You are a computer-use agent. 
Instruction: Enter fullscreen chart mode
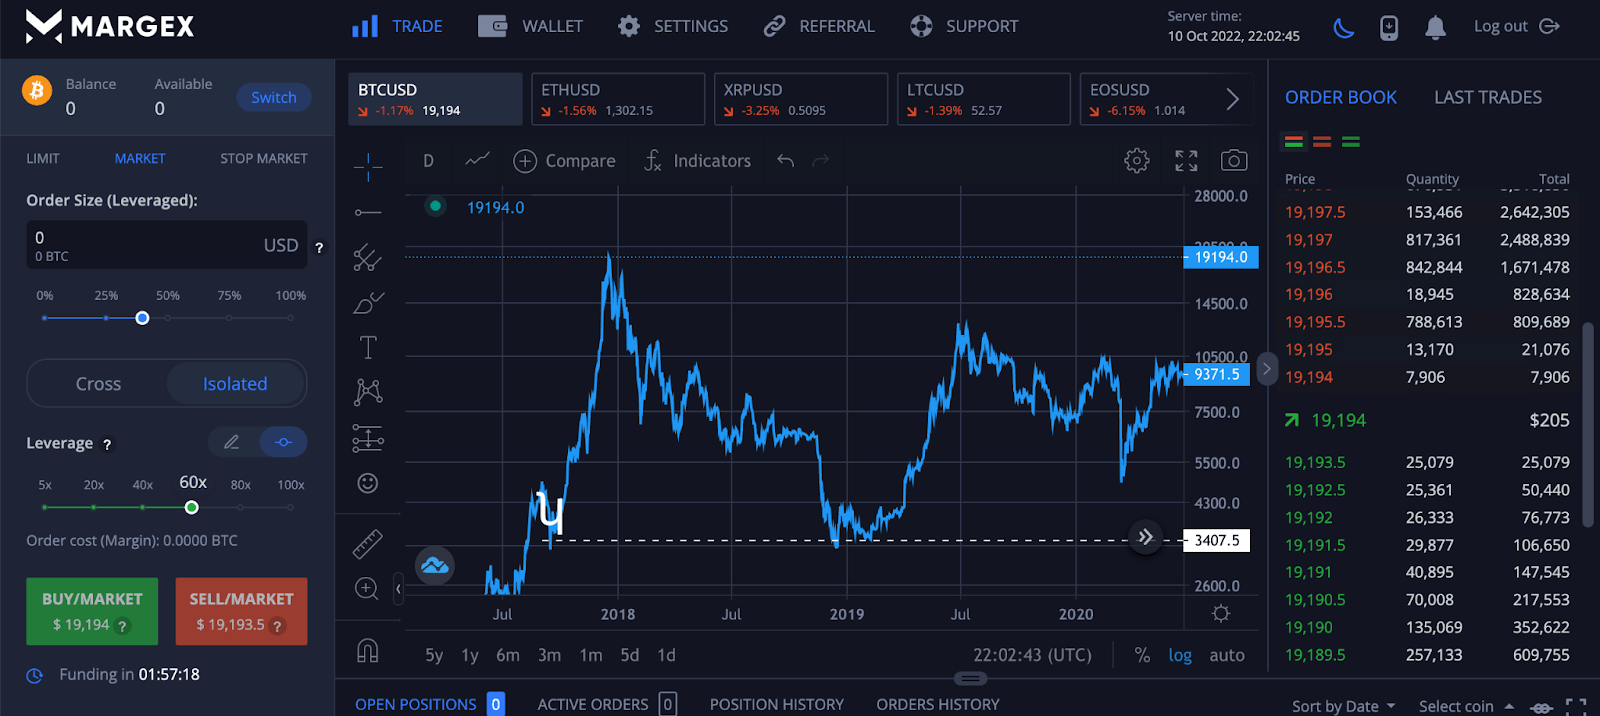point(1186,160)
